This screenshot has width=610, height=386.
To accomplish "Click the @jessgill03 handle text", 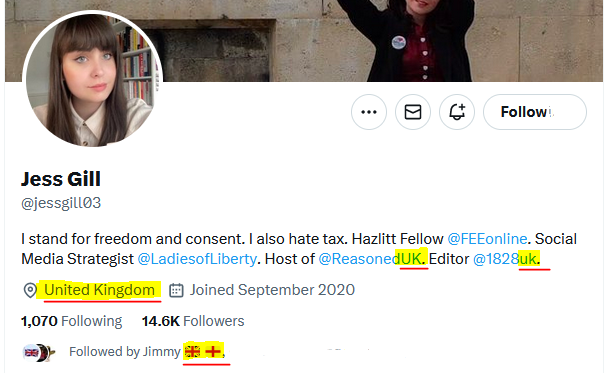I will [61, 203].
